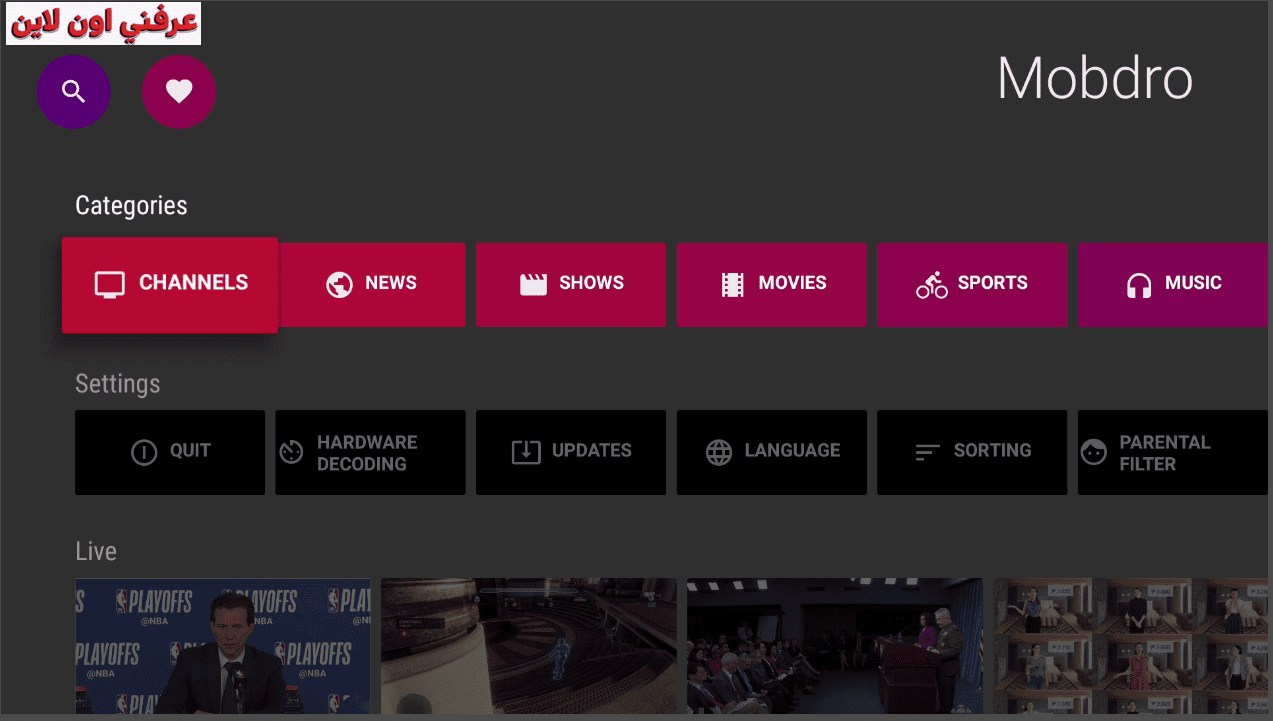This screenshot has width=1273, height=721.
Task: Check for Updates in settings
Action: pos(570,452)
